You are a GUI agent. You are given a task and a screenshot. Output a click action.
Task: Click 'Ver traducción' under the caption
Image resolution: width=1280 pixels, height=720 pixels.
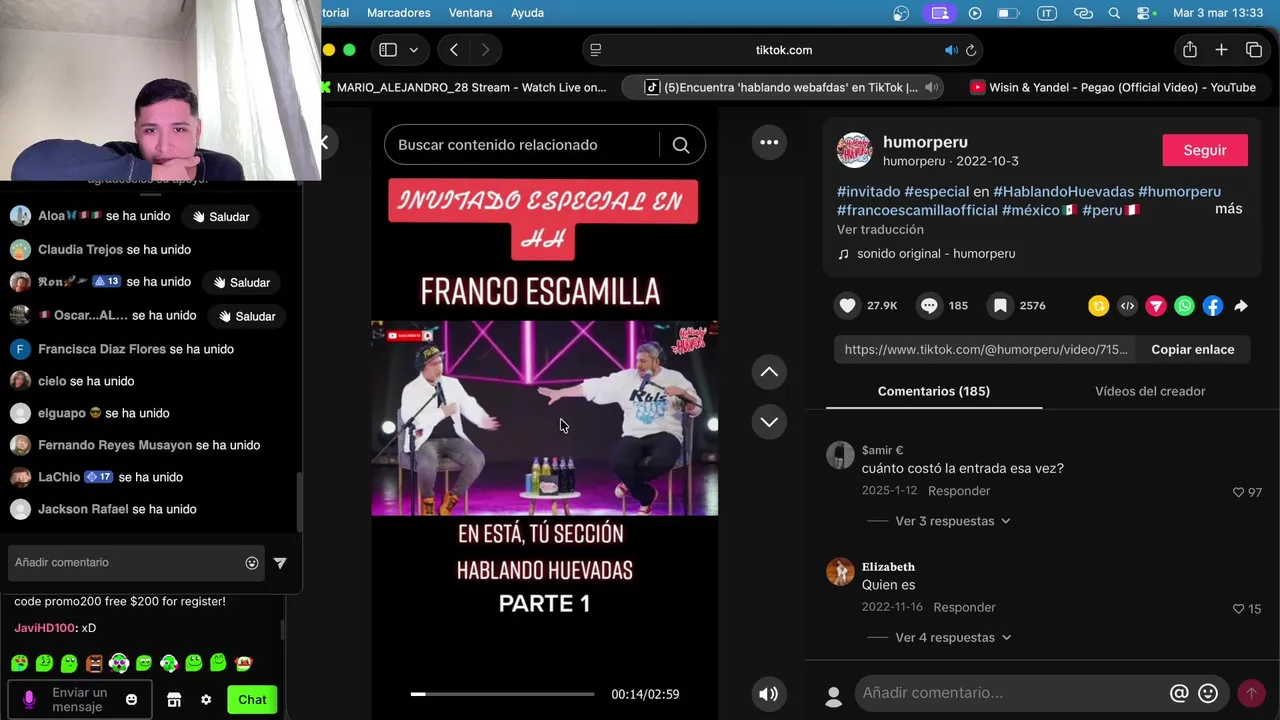coord(880,229)
